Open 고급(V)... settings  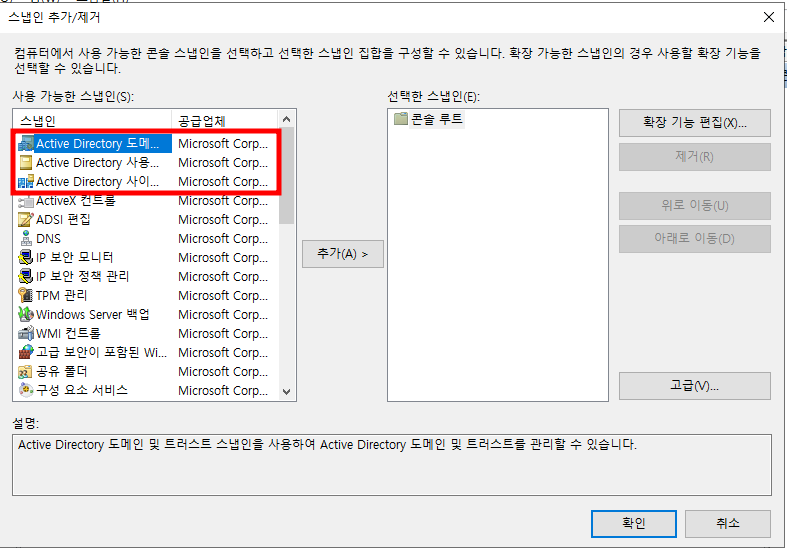(695, 386)
